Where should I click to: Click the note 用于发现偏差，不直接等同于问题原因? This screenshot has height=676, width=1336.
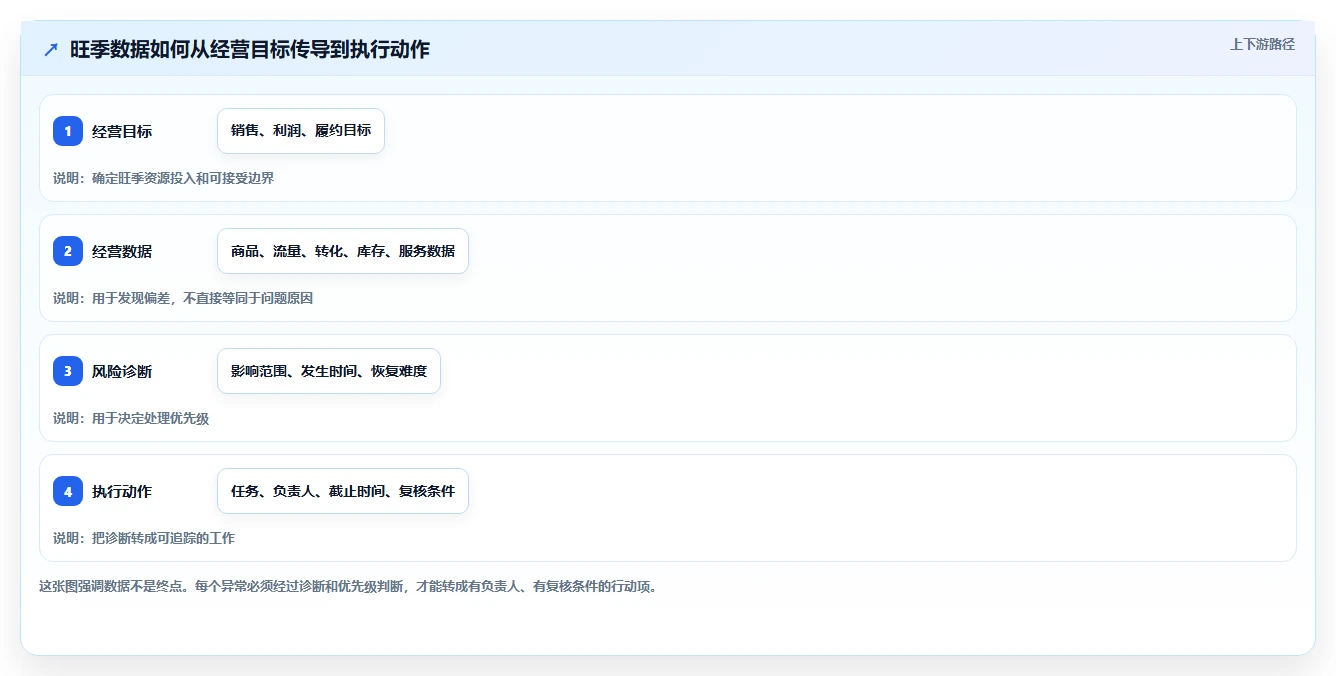[203, 298]
